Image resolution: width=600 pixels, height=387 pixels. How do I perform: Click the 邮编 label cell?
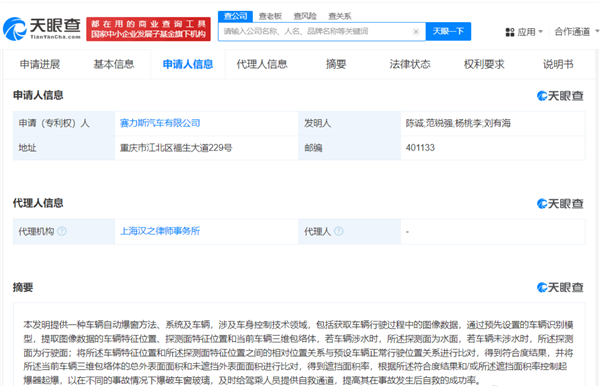[349, 148]
